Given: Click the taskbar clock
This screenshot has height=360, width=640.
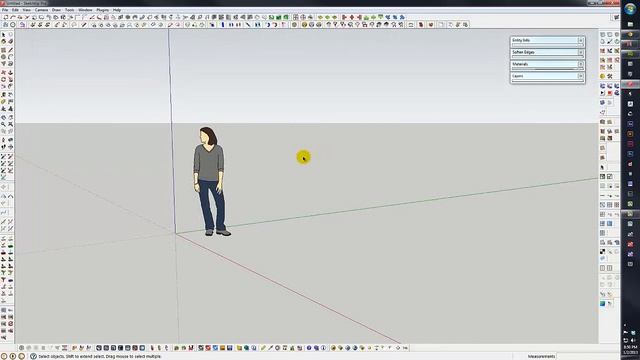Looking at the screenshot, I should (631, 349).
